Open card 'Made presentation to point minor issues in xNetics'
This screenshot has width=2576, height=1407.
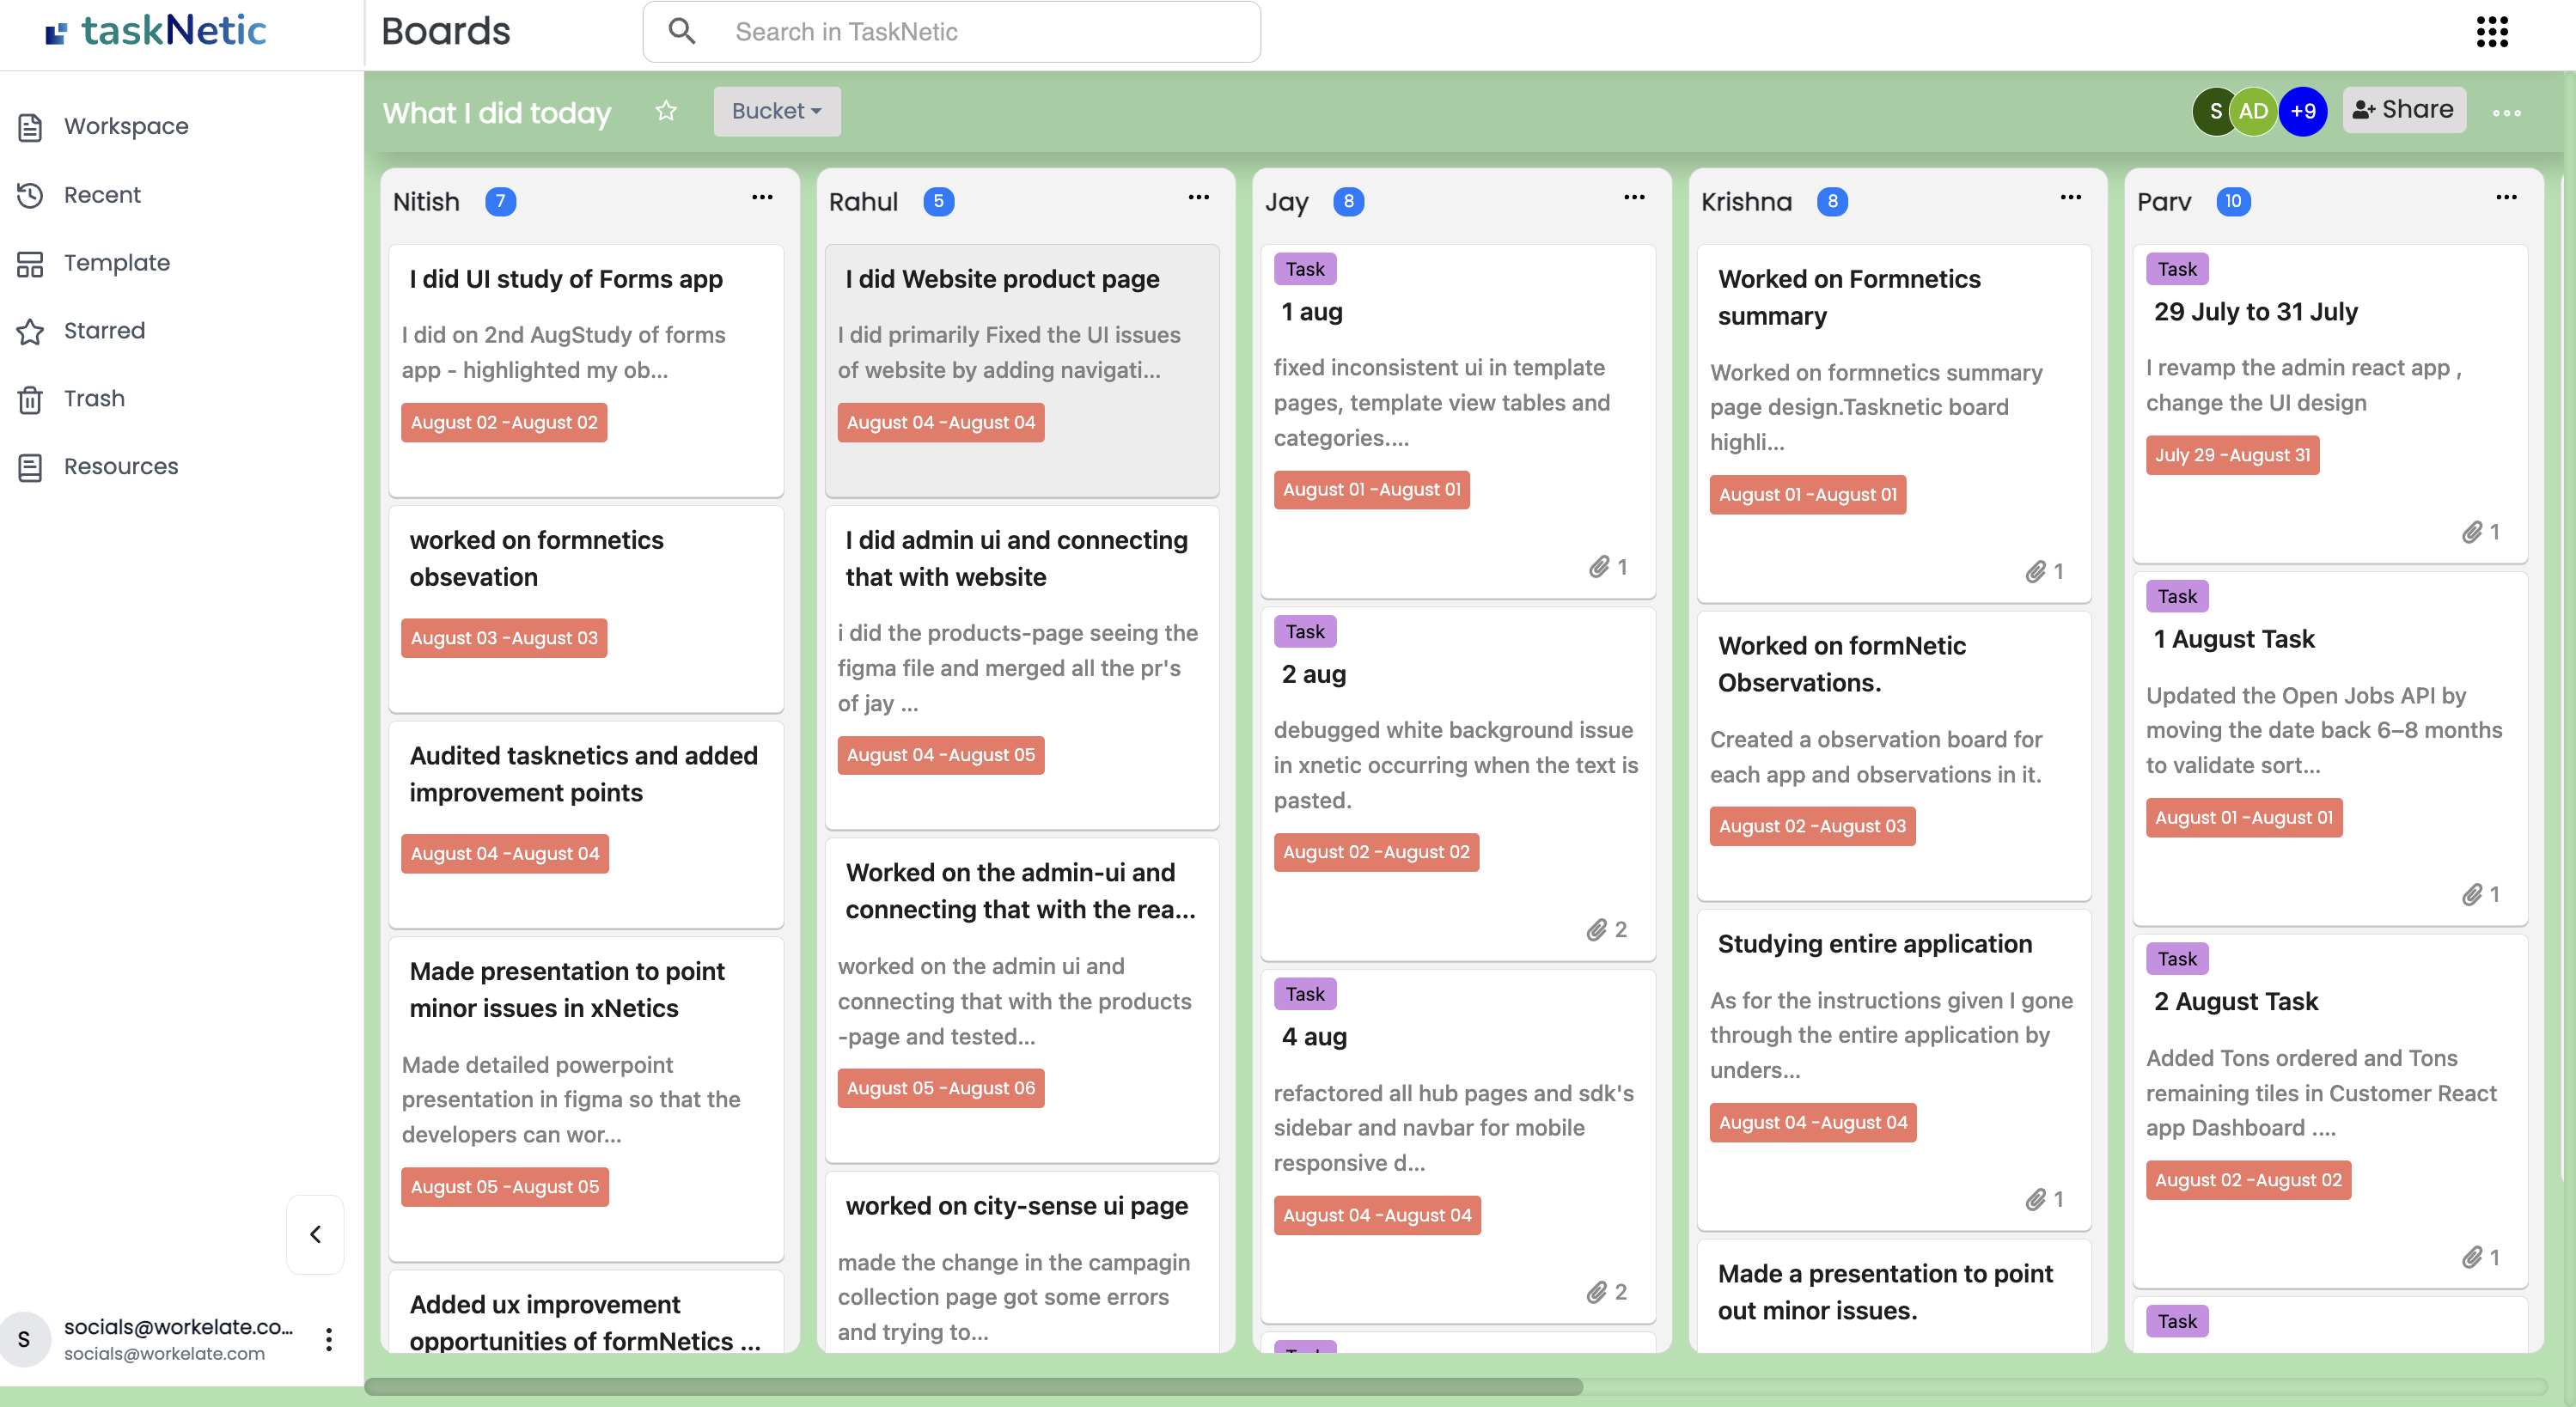click(x=586, y=1099)
